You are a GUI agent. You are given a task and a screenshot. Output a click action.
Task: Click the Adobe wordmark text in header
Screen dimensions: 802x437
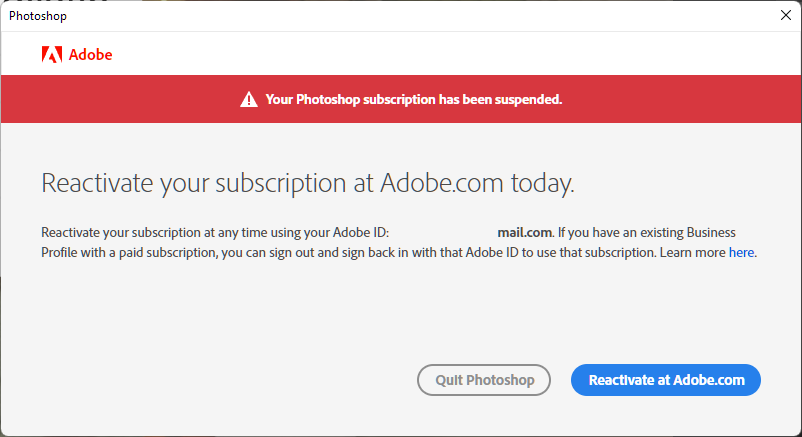[x=90, y=55]
